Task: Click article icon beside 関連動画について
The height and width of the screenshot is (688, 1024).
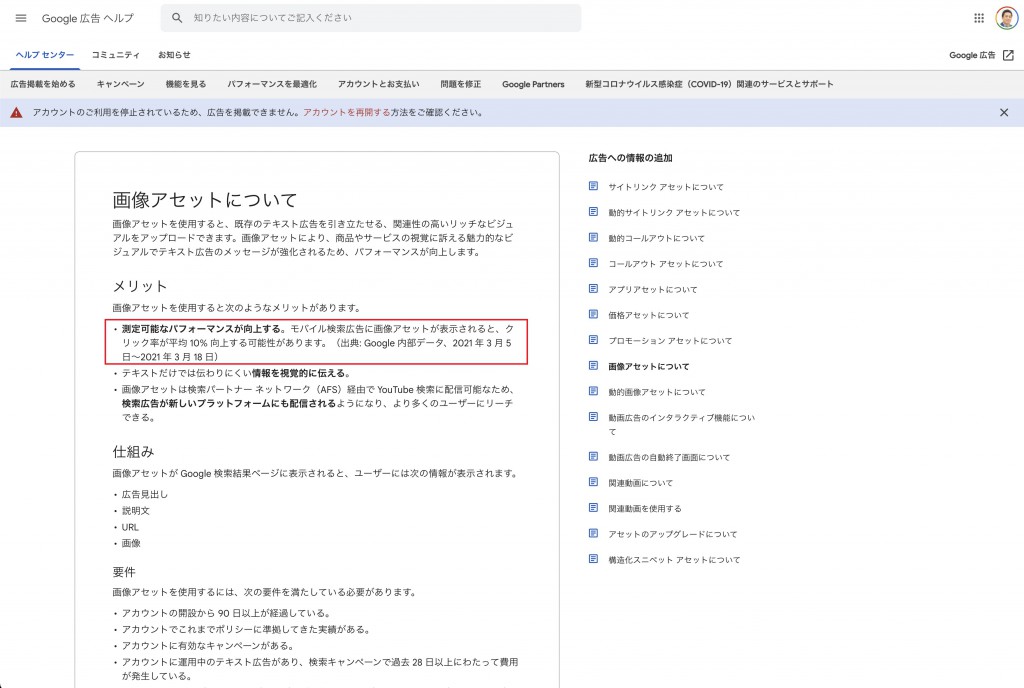Action: click(x=593, y=482)
